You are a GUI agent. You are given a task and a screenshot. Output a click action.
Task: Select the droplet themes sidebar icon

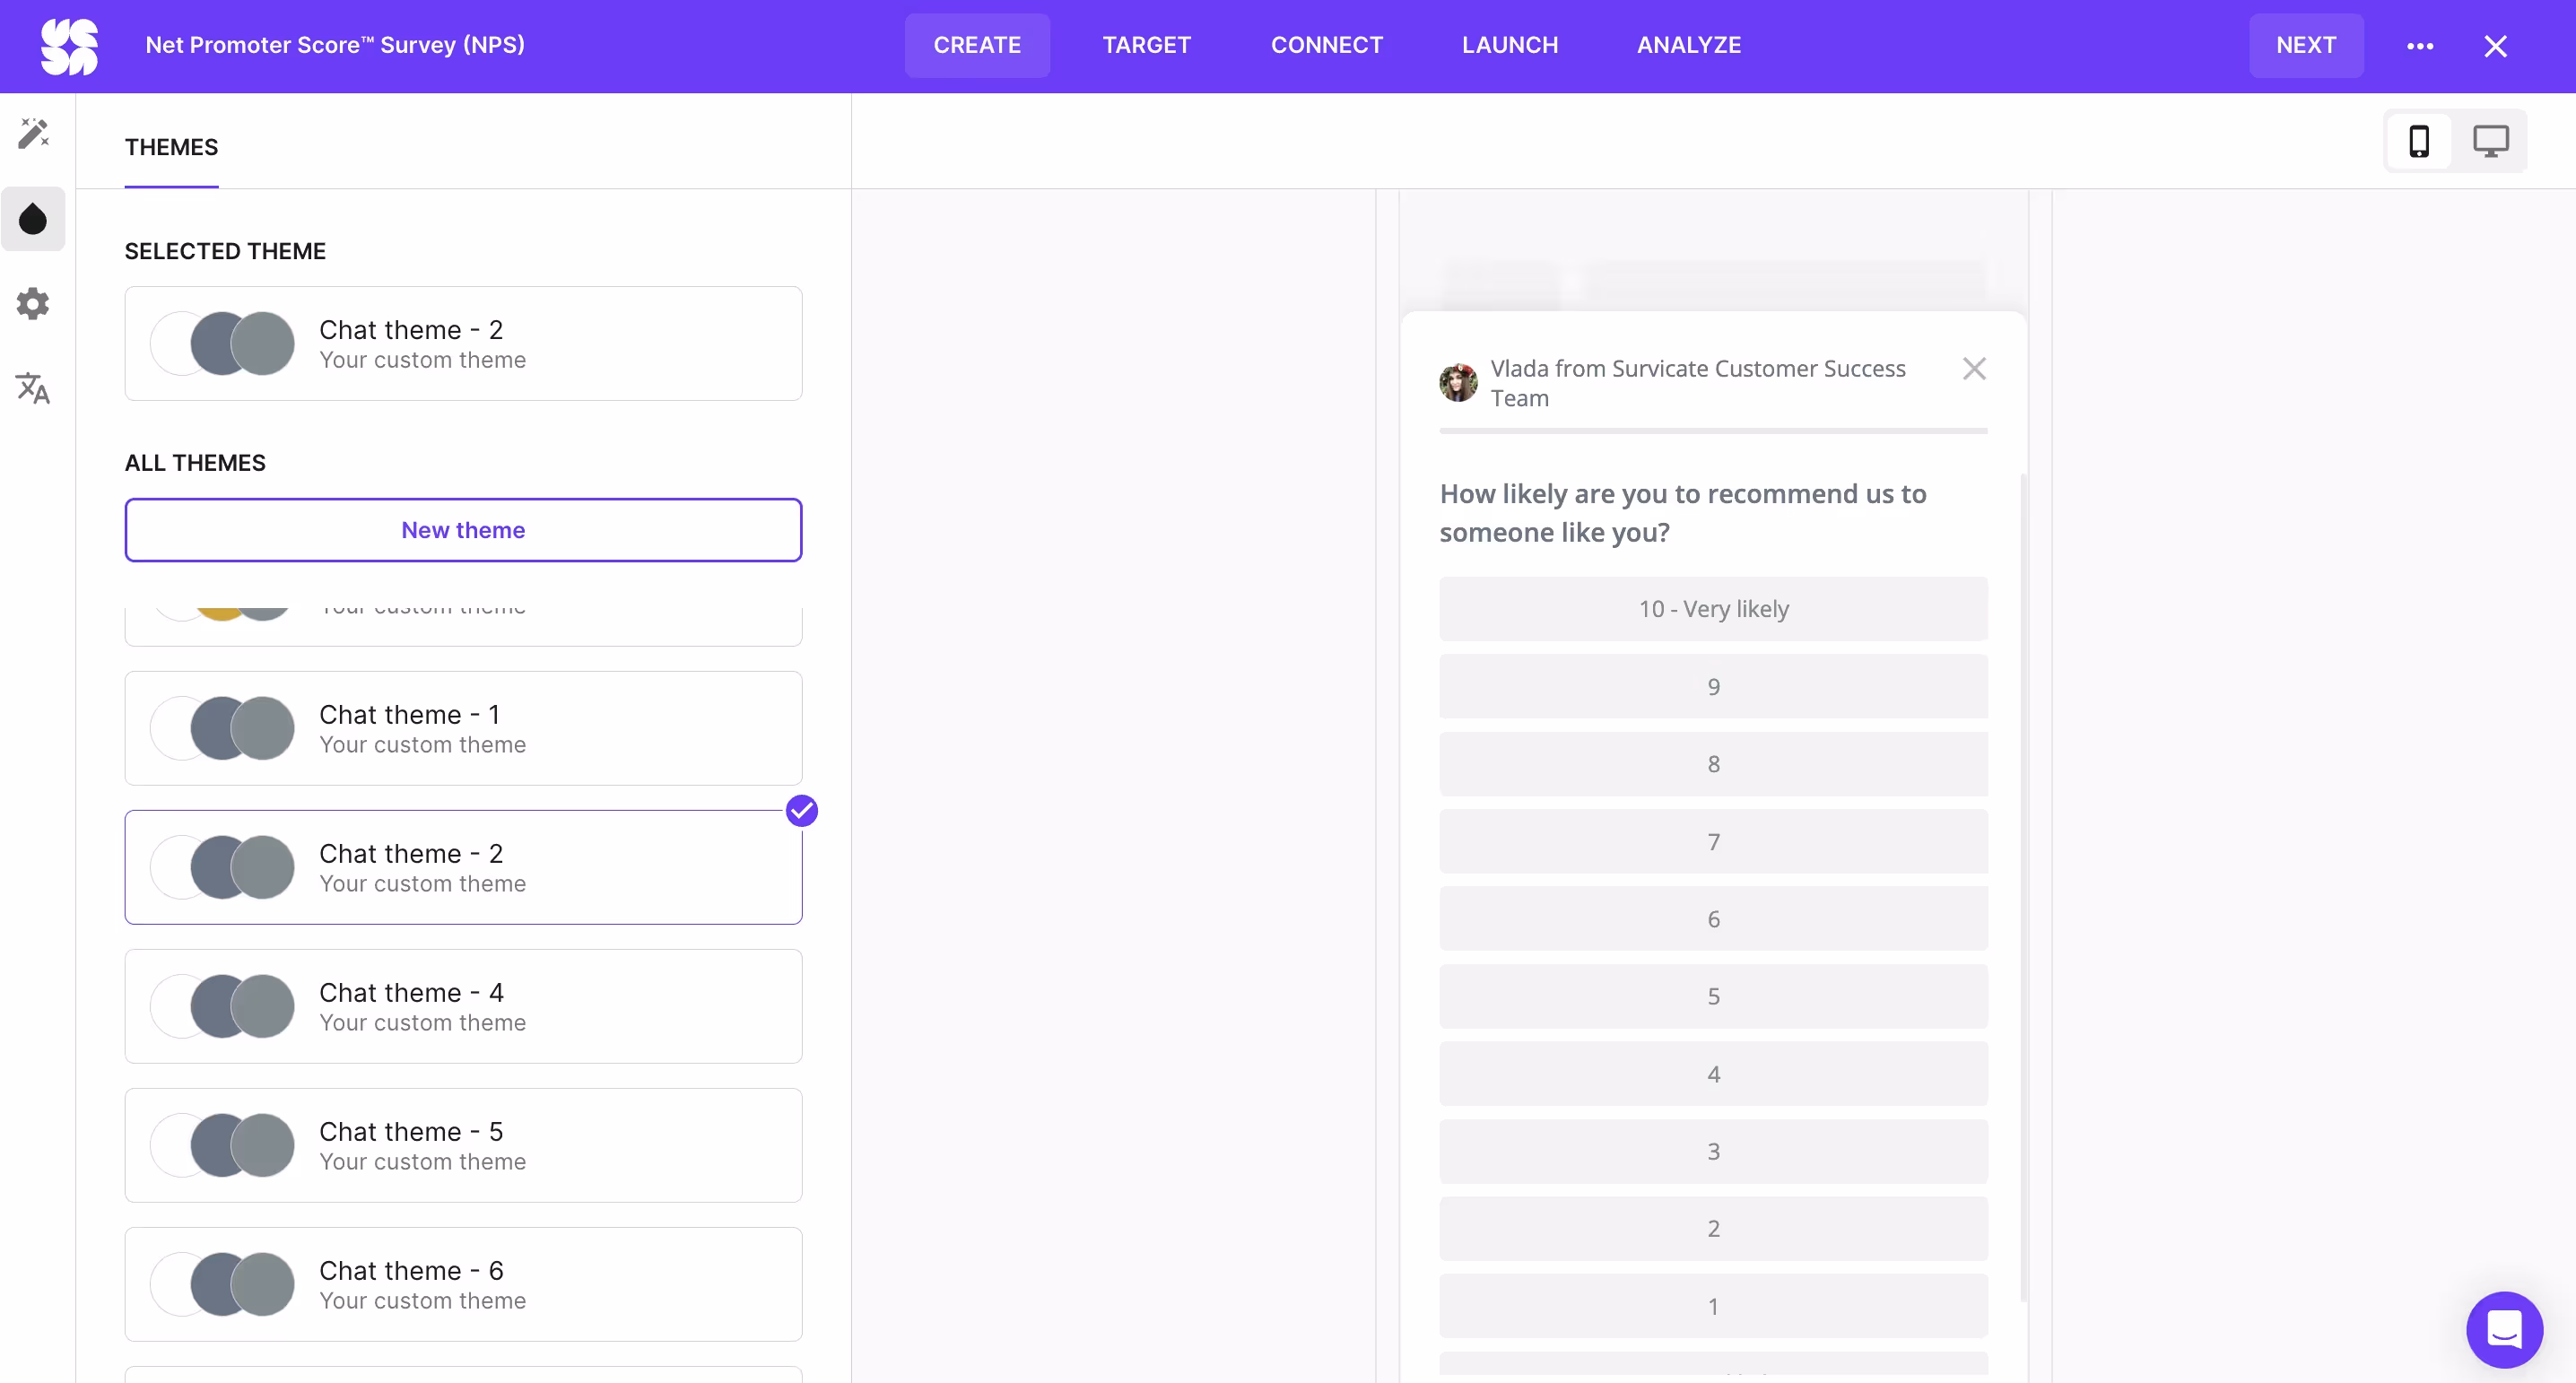(x=33, y=219)
